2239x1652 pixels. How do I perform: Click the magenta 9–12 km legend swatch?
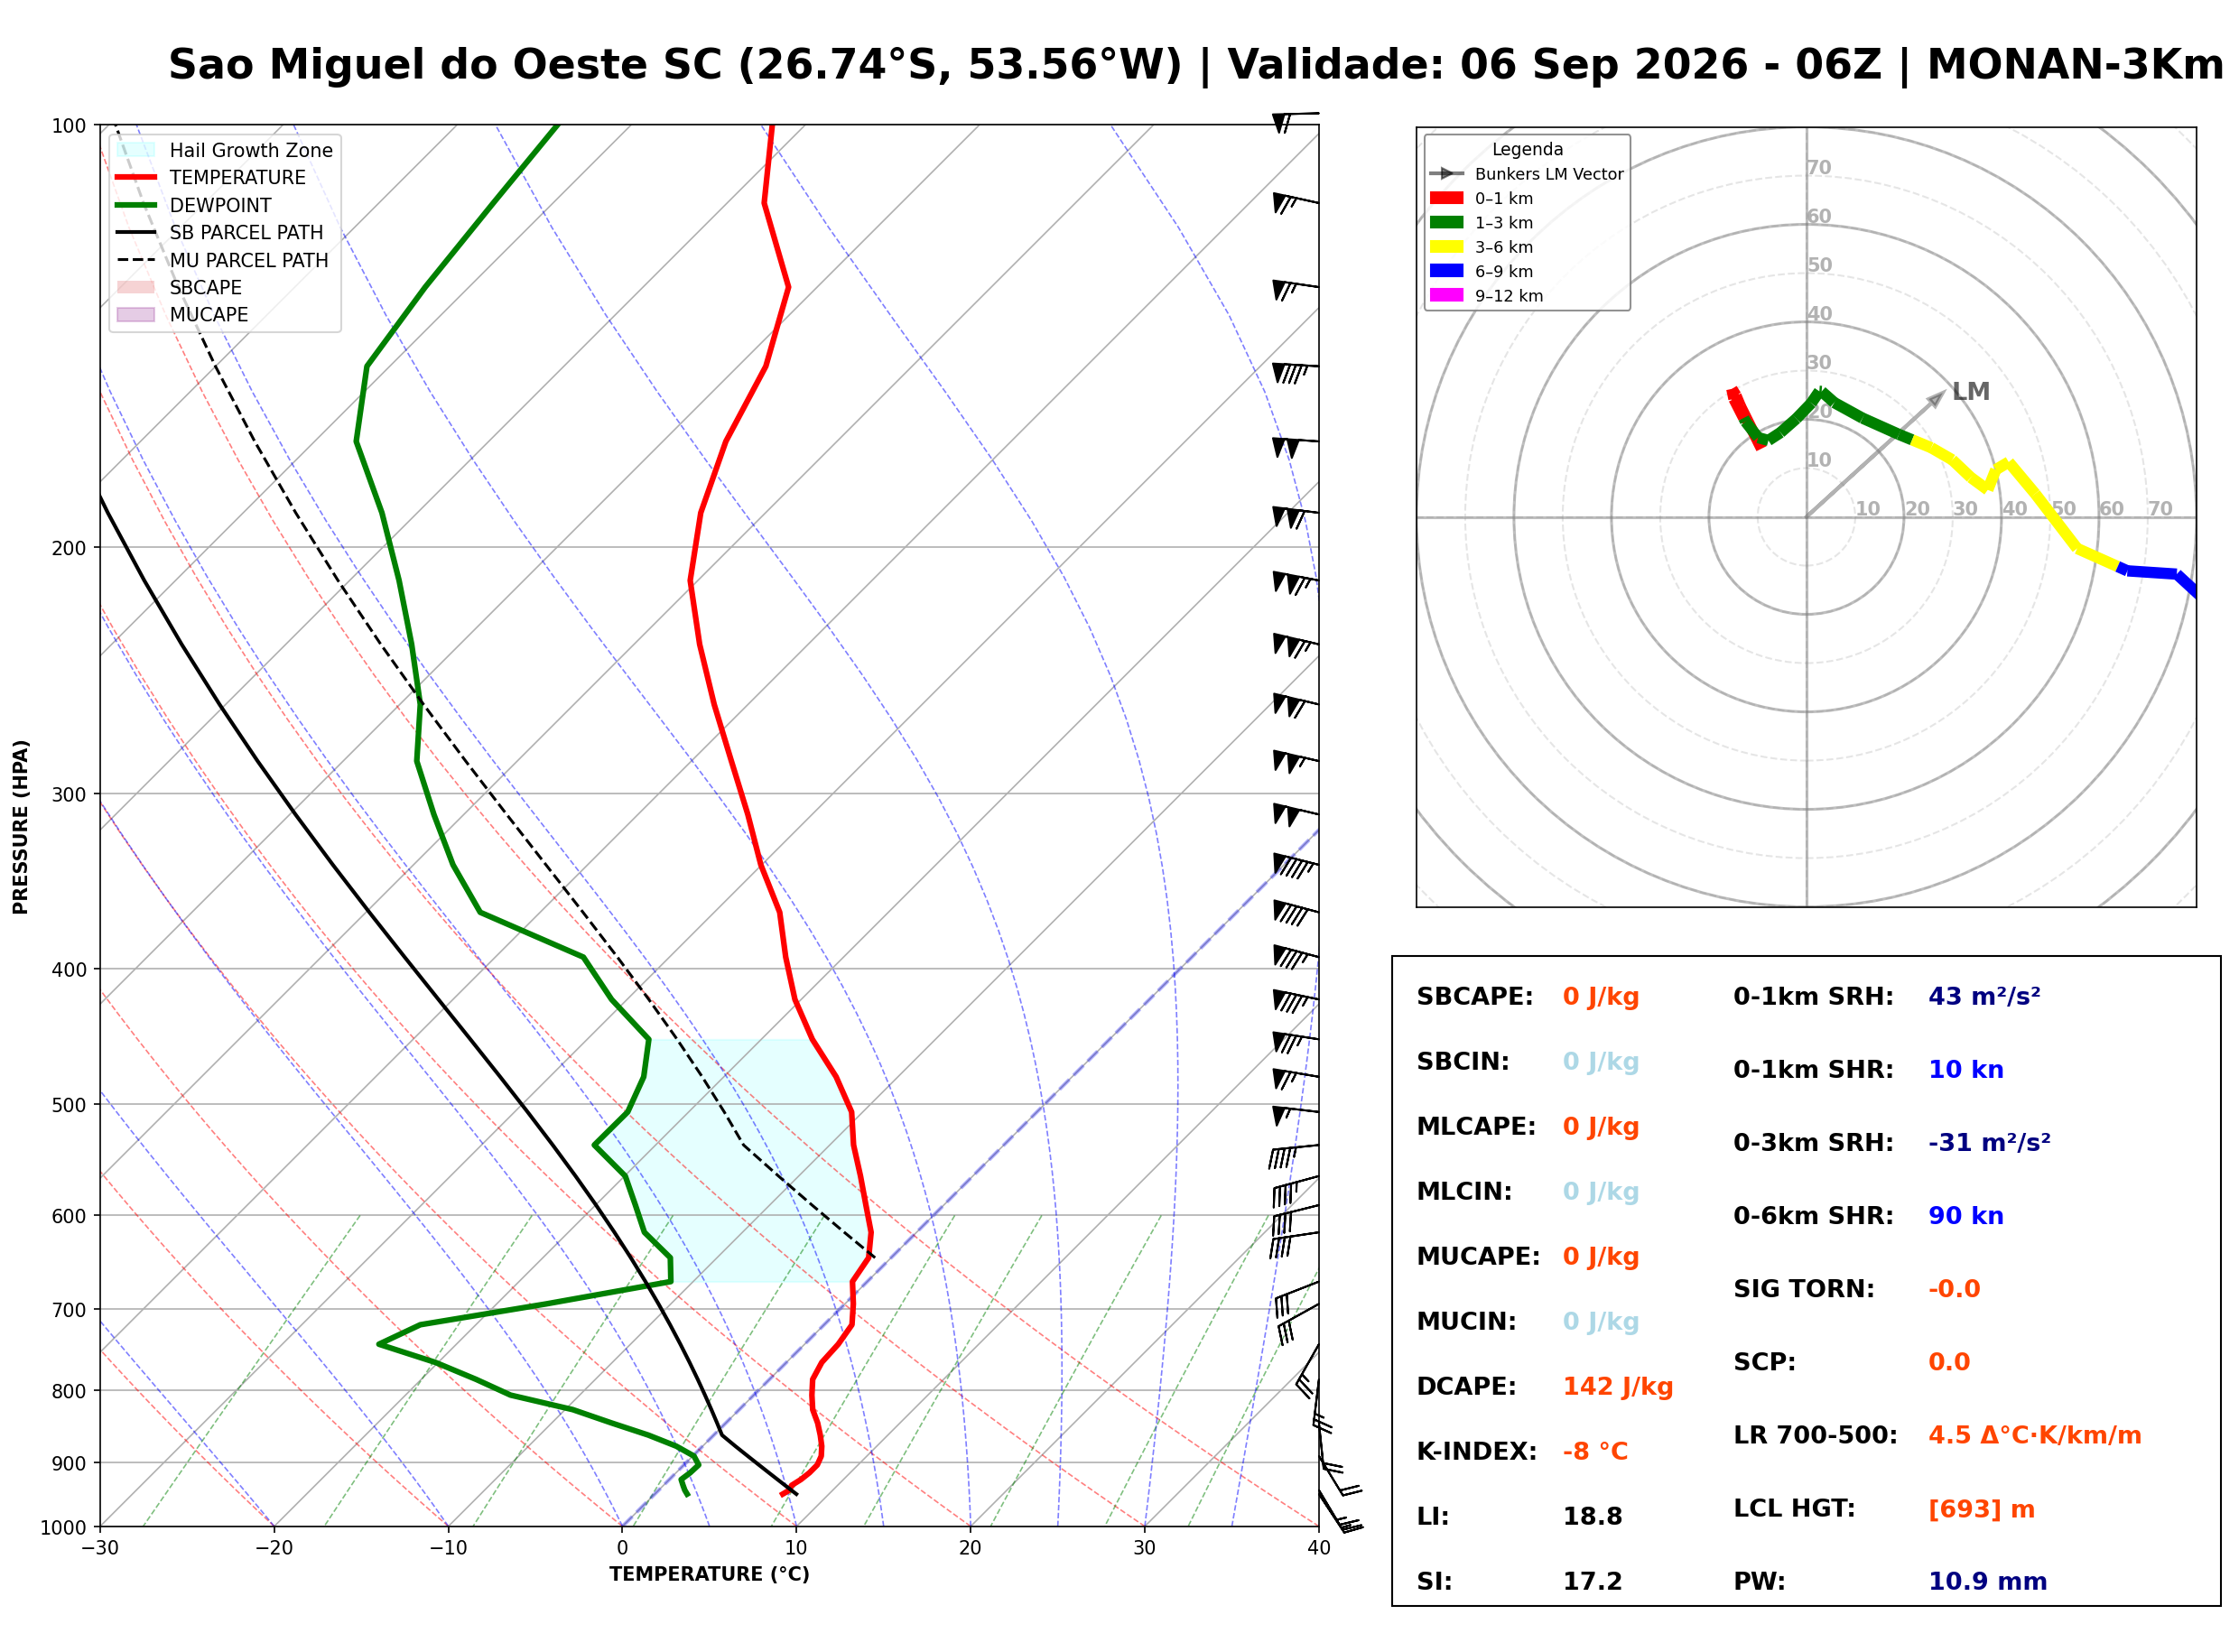click(x=1447, y=295)
